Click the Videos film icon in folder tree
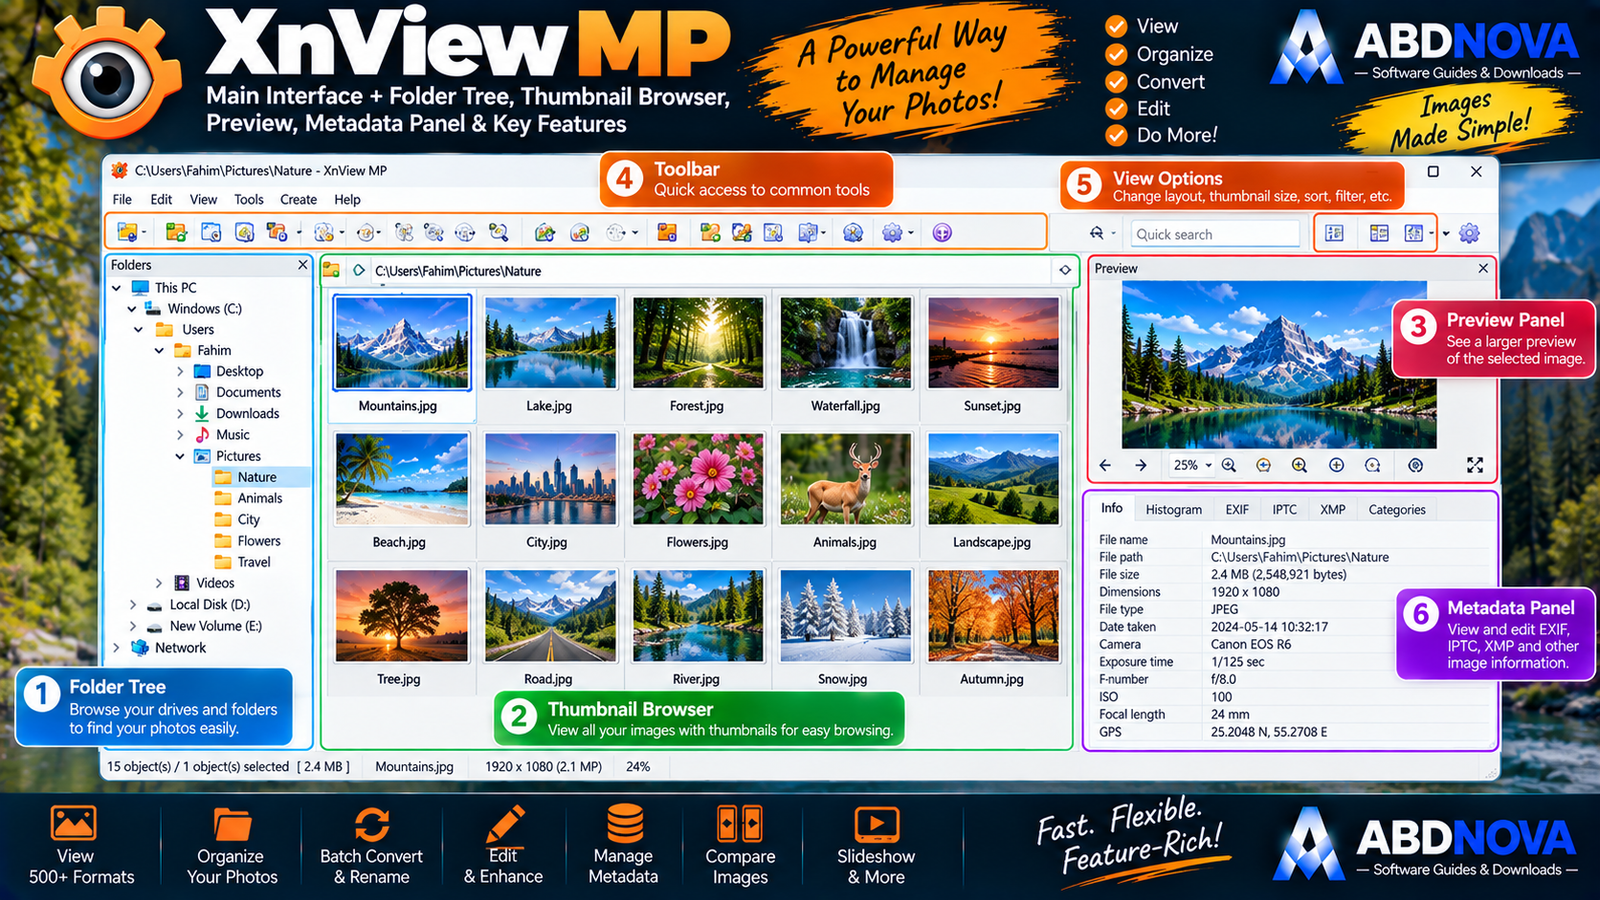1600x900 pixels. (182, 583)
